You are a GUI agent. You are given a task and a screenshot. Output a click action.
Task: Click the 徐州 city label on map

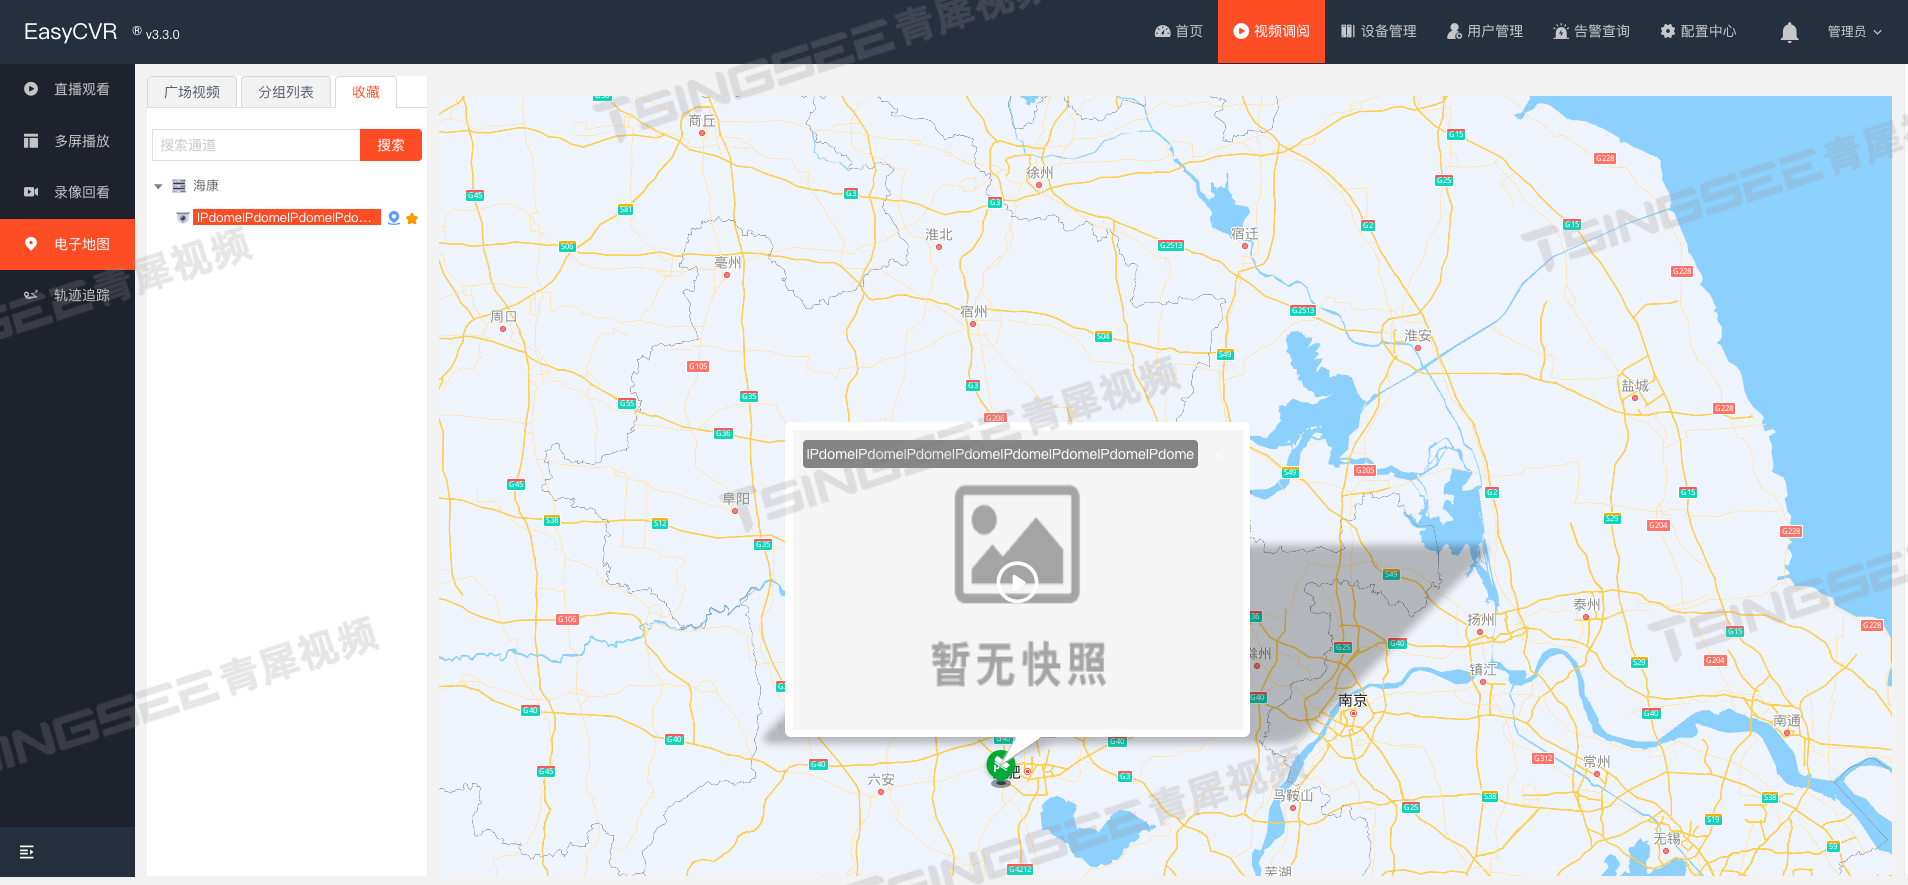(1040, 173)
